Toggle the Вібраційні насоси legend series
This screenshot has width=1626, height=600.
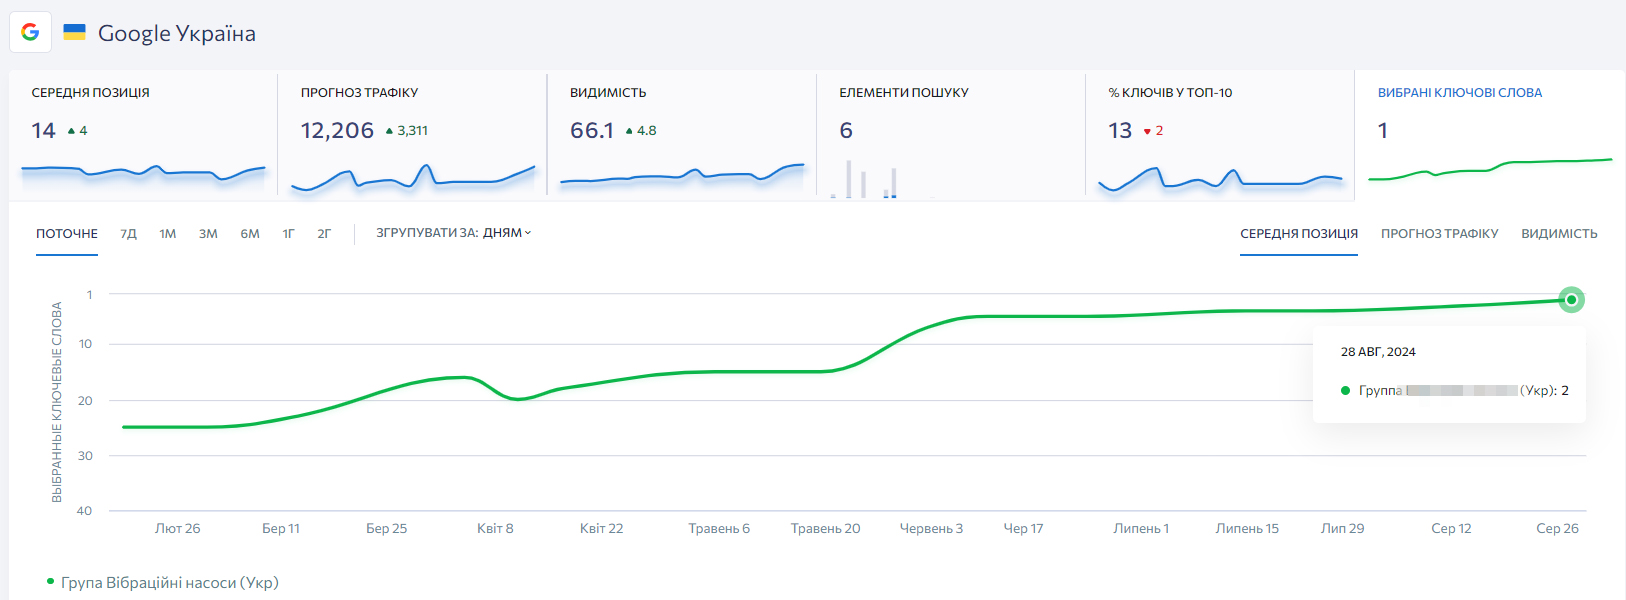tap(168, 583)
